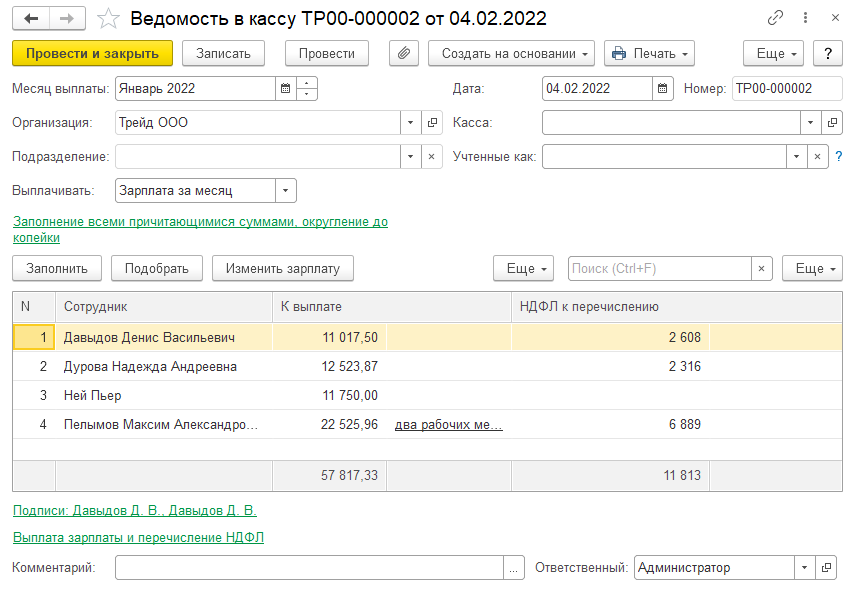
Task: Open the comment editor with the ellipsis button
Action: 513,568
